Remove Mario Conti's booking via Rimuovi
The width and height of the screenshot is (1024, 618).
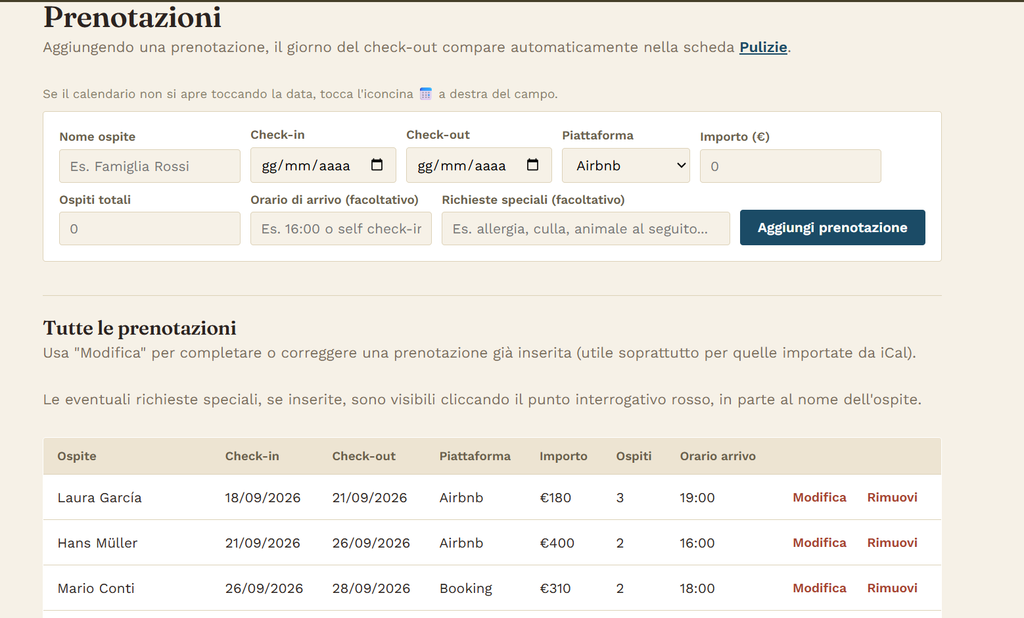[892, 588]
